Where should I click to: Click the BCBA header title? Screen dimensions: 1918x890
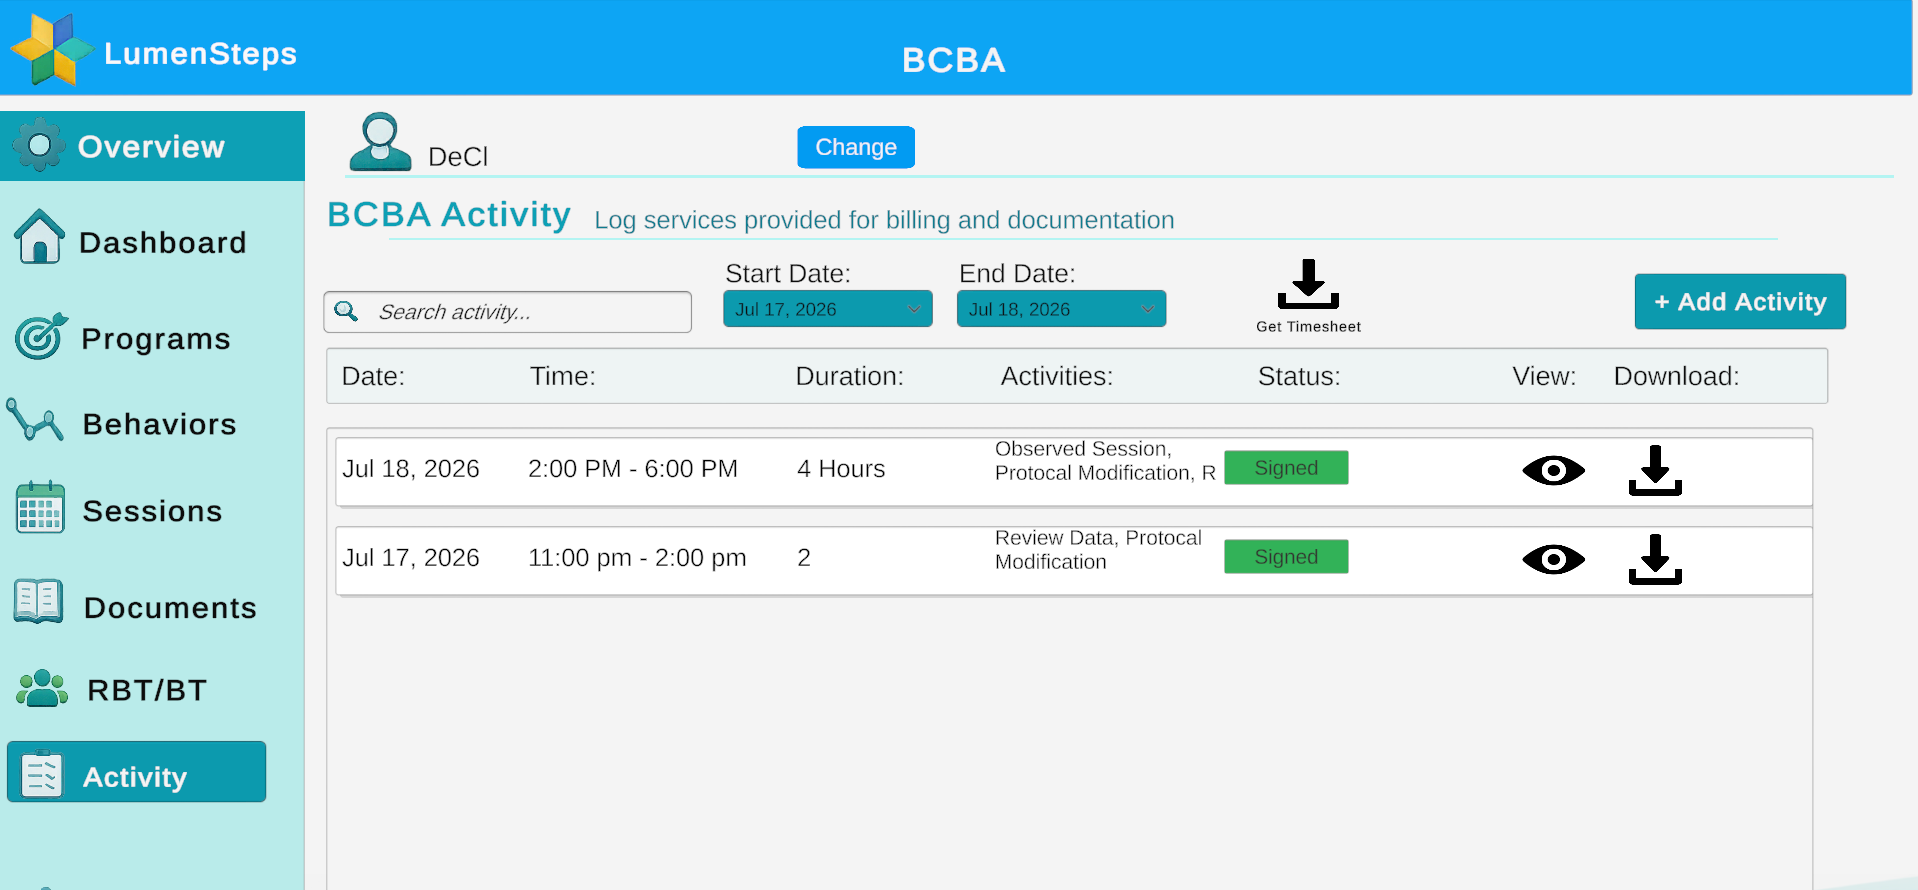(x=954, y=60)
